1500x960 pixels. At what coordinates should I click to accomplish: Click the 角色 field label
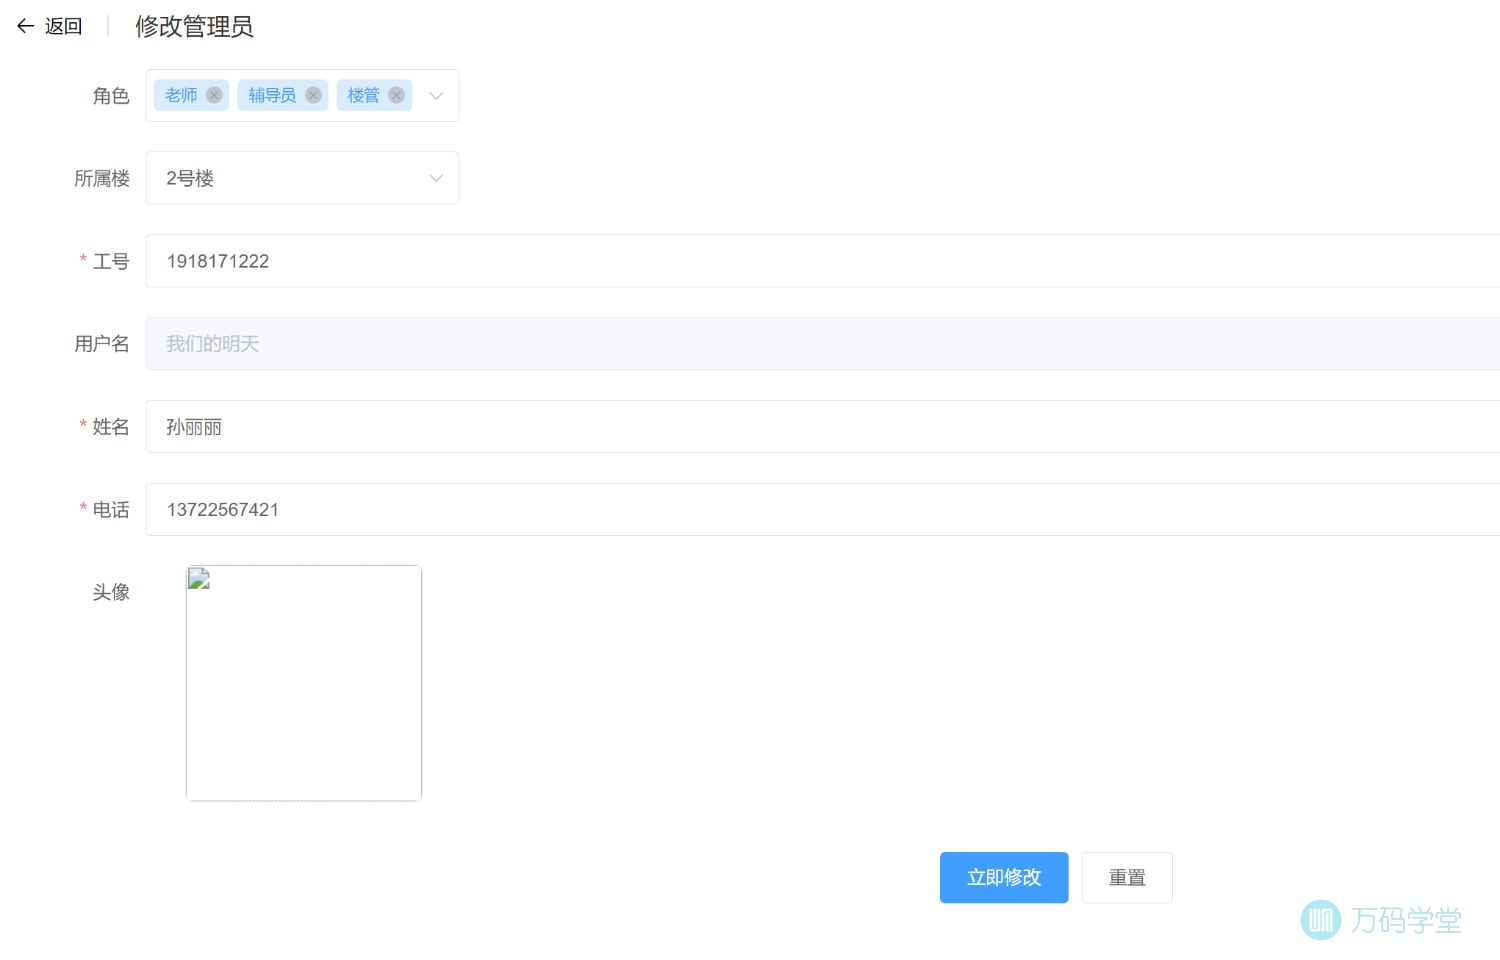coord(111,96)
